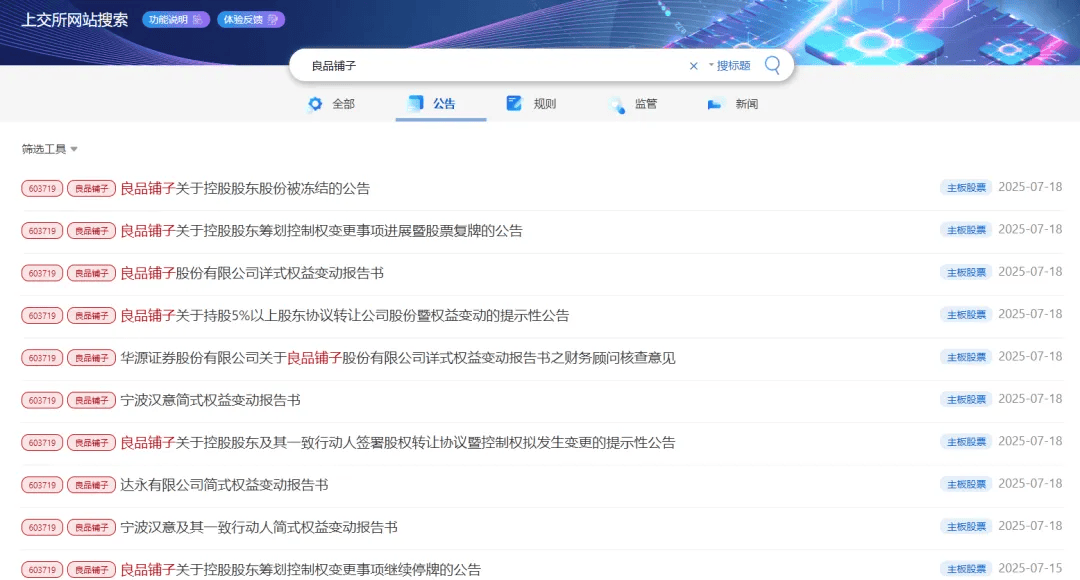The height and width of the screenshot is (580, 1080).
Task: Click inside the 良品铺子 search input field
Action: (x=490, y=66)
